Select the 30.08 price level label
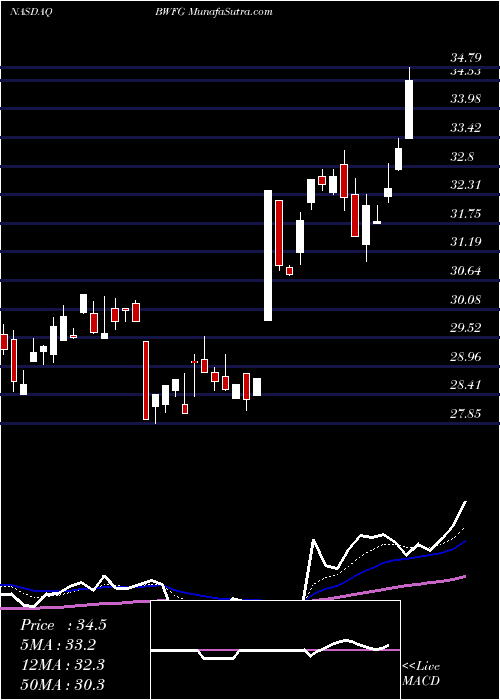This screenshot has height=700, width=500. (466, 299)
